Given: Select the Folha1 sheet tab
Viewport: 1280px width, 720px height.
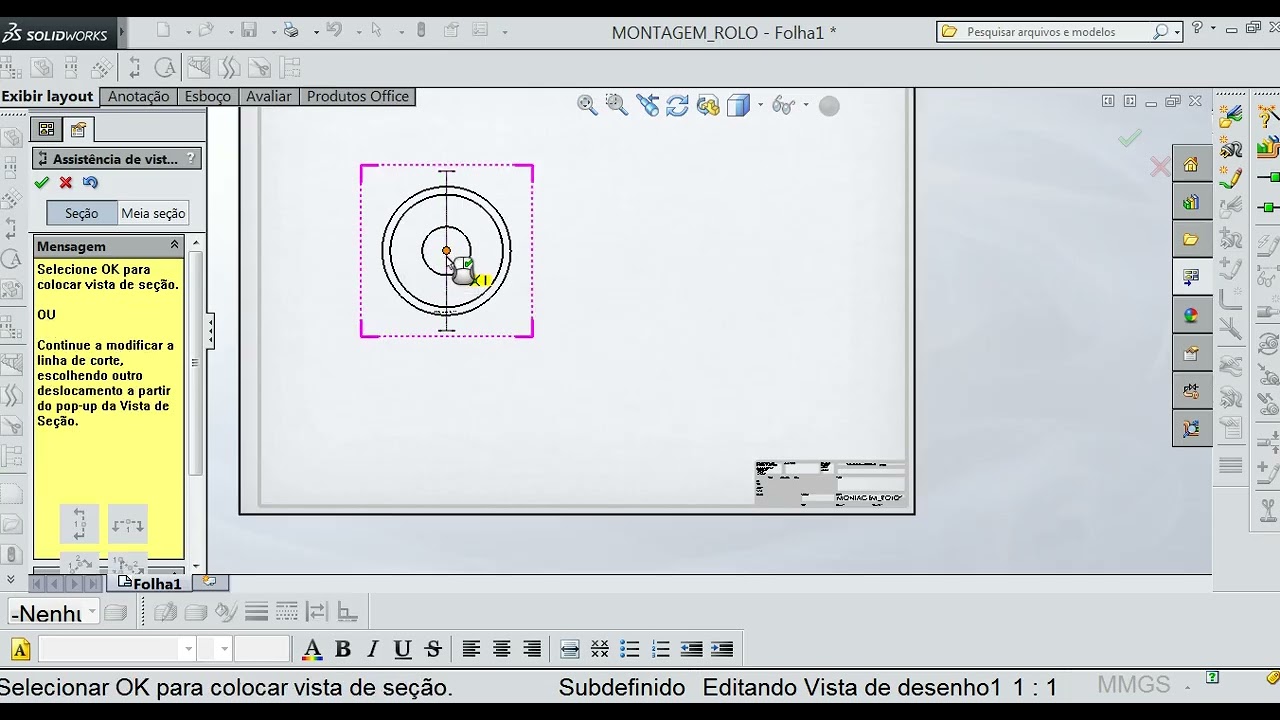Looking at the screenshot, I should 150,583.
